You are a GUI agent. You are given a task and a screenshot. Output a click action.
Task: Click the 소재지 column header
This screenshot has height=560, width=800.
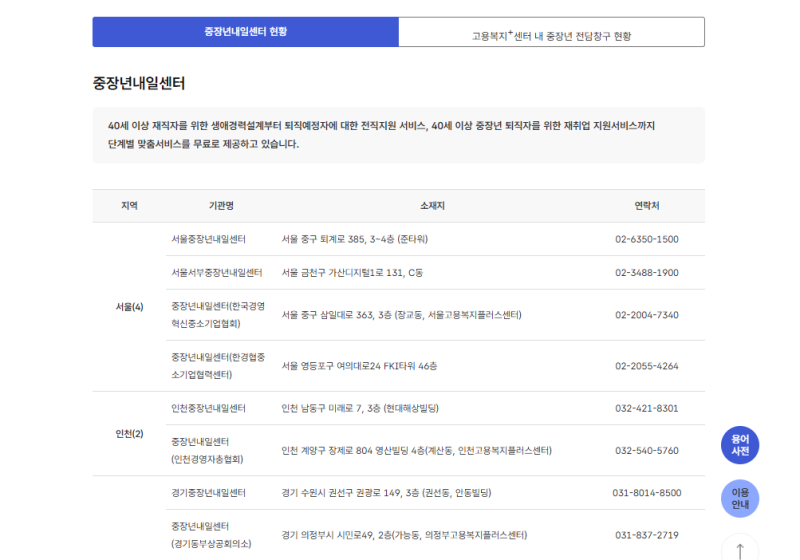tap(432, 206)
